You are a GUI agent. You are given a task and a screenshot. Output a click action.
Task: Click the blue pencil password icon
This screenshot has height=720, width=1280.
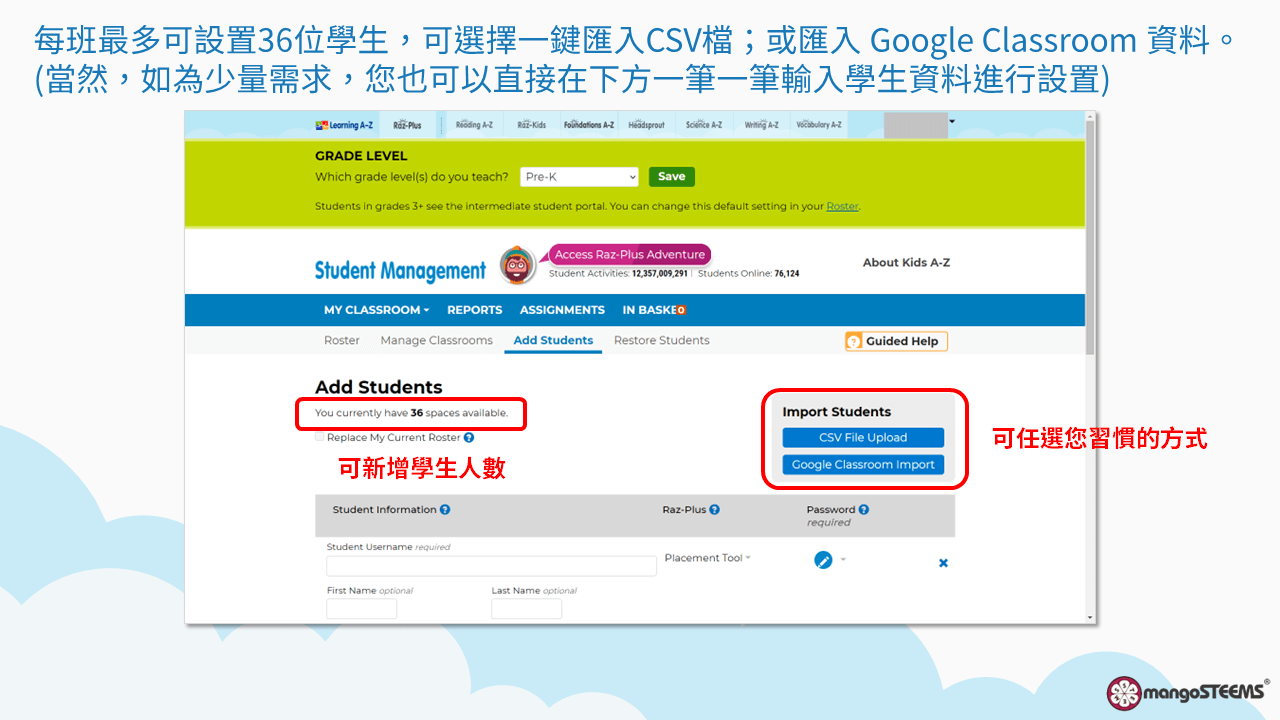[823, 561]
